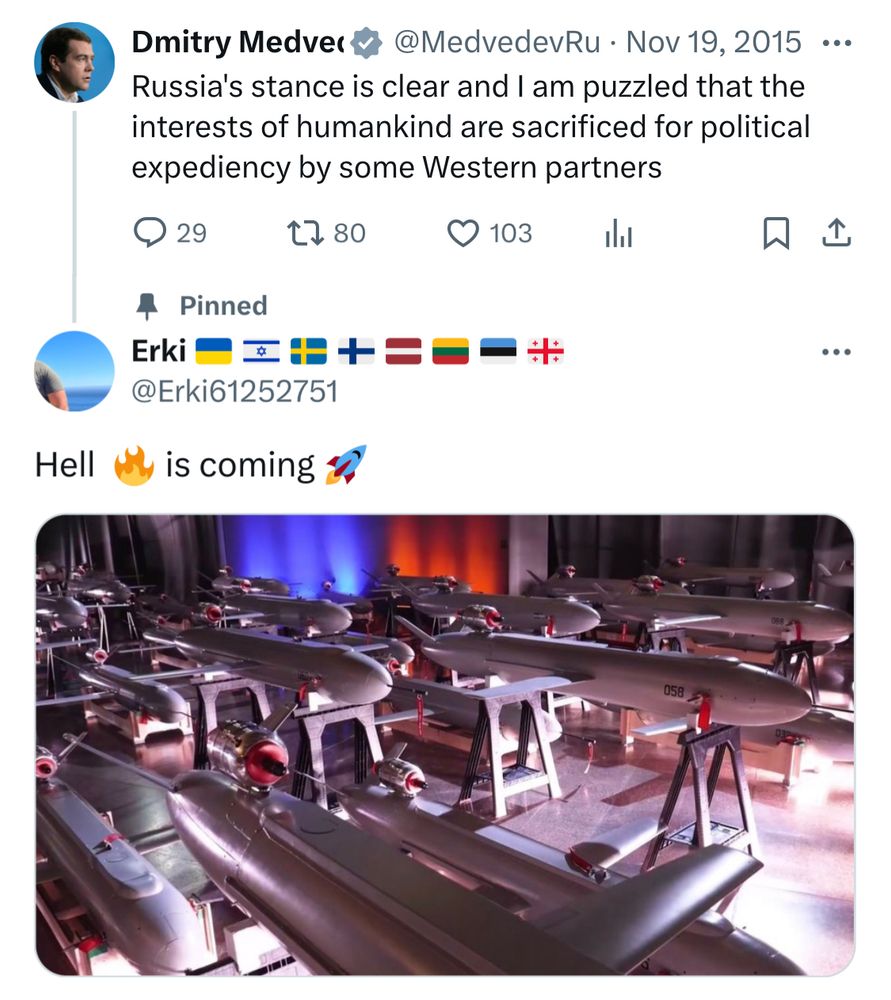View analytics bar chart icon
This screenshot has width=891, height=1000.
pos(619,235)
